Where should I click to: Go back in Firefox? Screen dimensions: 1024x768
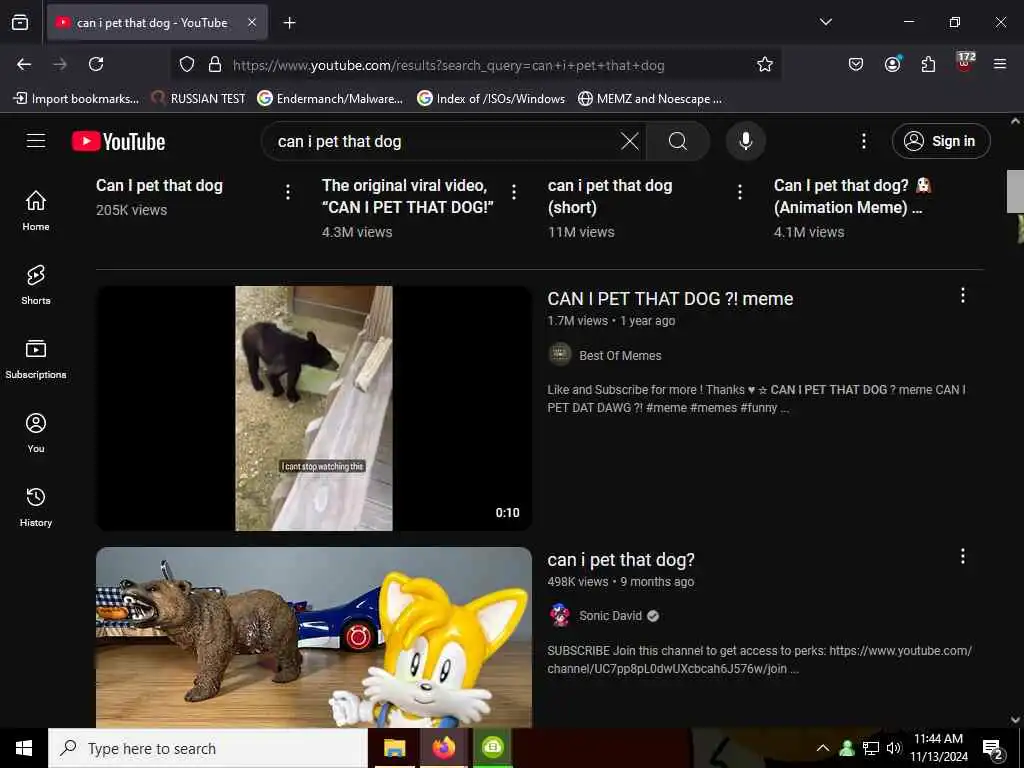(x=24, y=64)
